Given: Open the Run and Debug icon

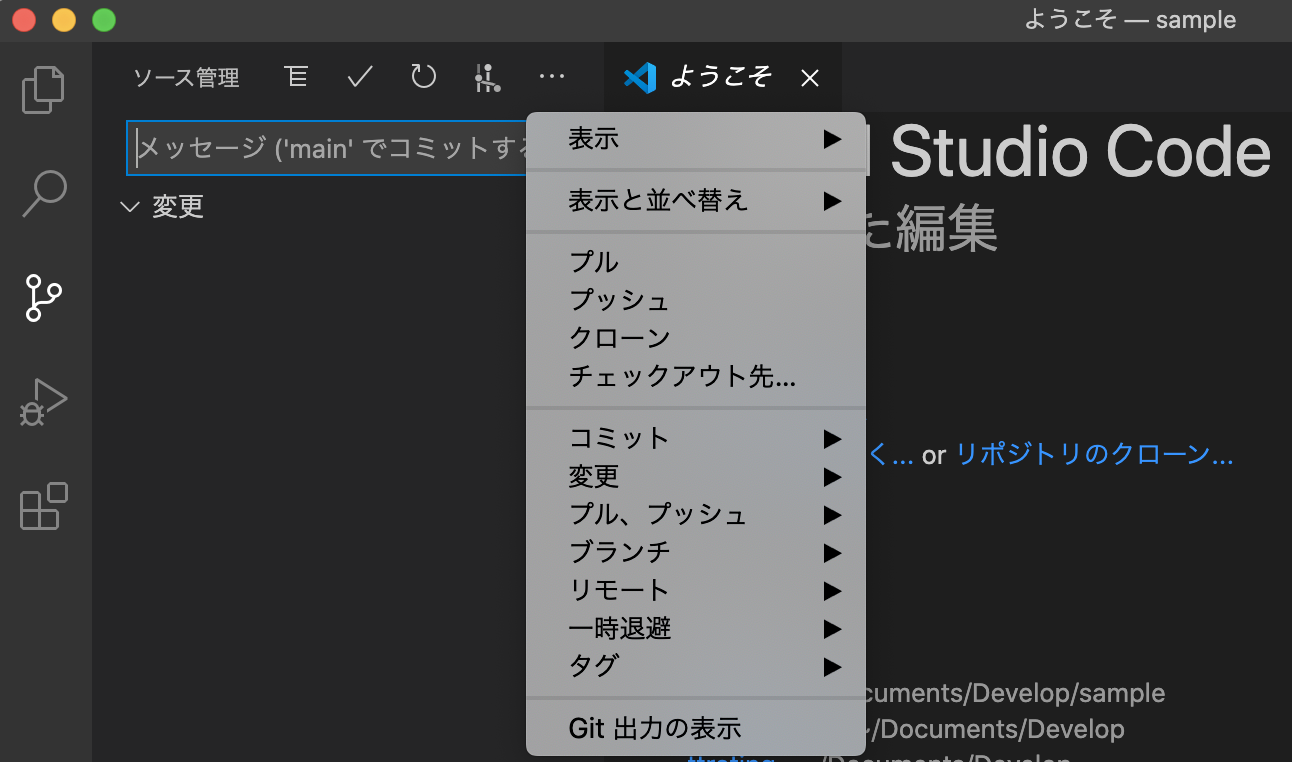Looking at the screenshot, I should click(x=43, y=403).
